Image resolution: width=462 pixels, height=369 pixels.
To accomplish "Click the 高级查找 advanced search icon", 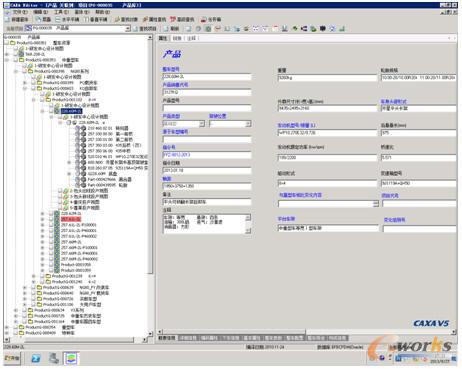I will [173, 20].
